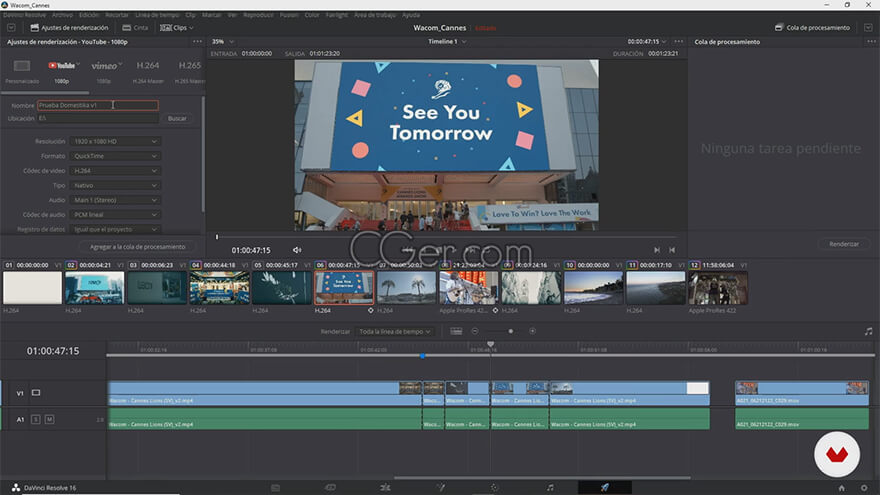
Task: Open Renderizar Toda la línea de tiempo dropdown
Action: (x=395, y=332)
